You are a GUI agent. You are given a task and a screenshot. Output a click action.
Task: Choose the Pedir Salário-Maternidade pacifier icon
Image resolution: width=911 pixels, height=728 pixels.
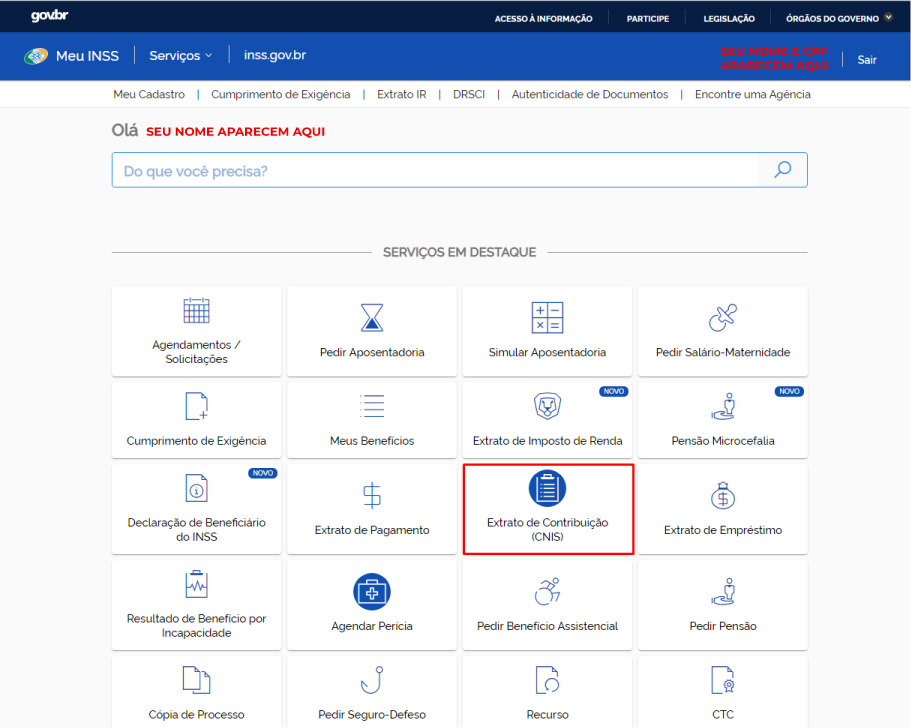click(x=723, y=317)
